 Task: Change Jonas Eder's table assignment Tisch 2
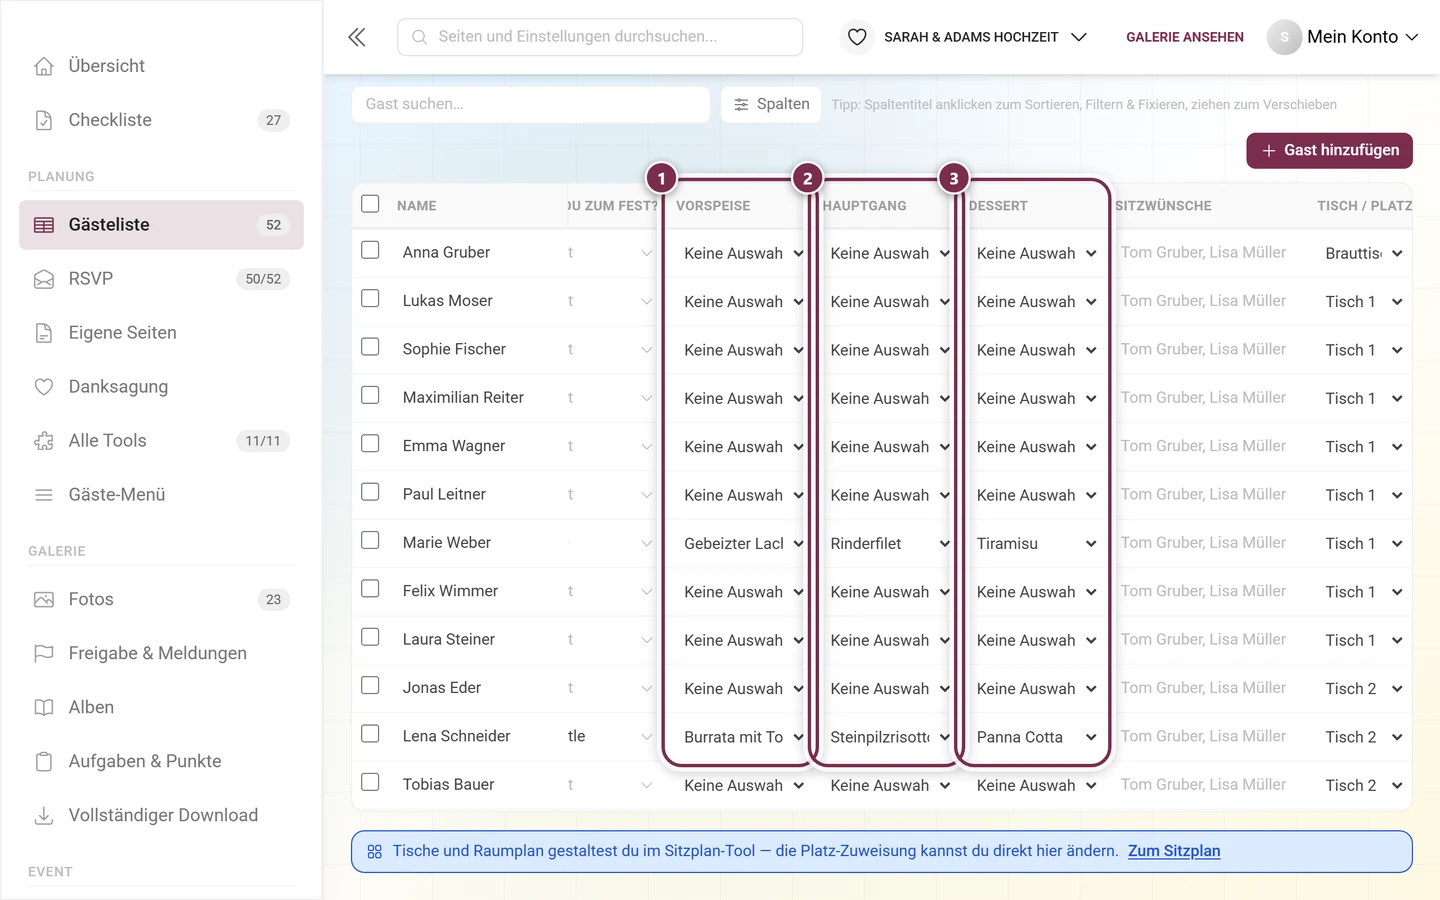[1363, 689]
